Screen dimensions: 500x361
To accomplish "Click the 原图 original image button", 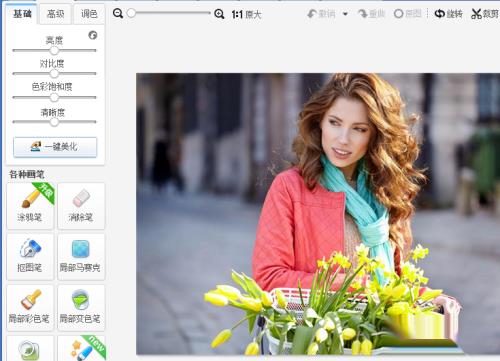I will pos(408,14).
